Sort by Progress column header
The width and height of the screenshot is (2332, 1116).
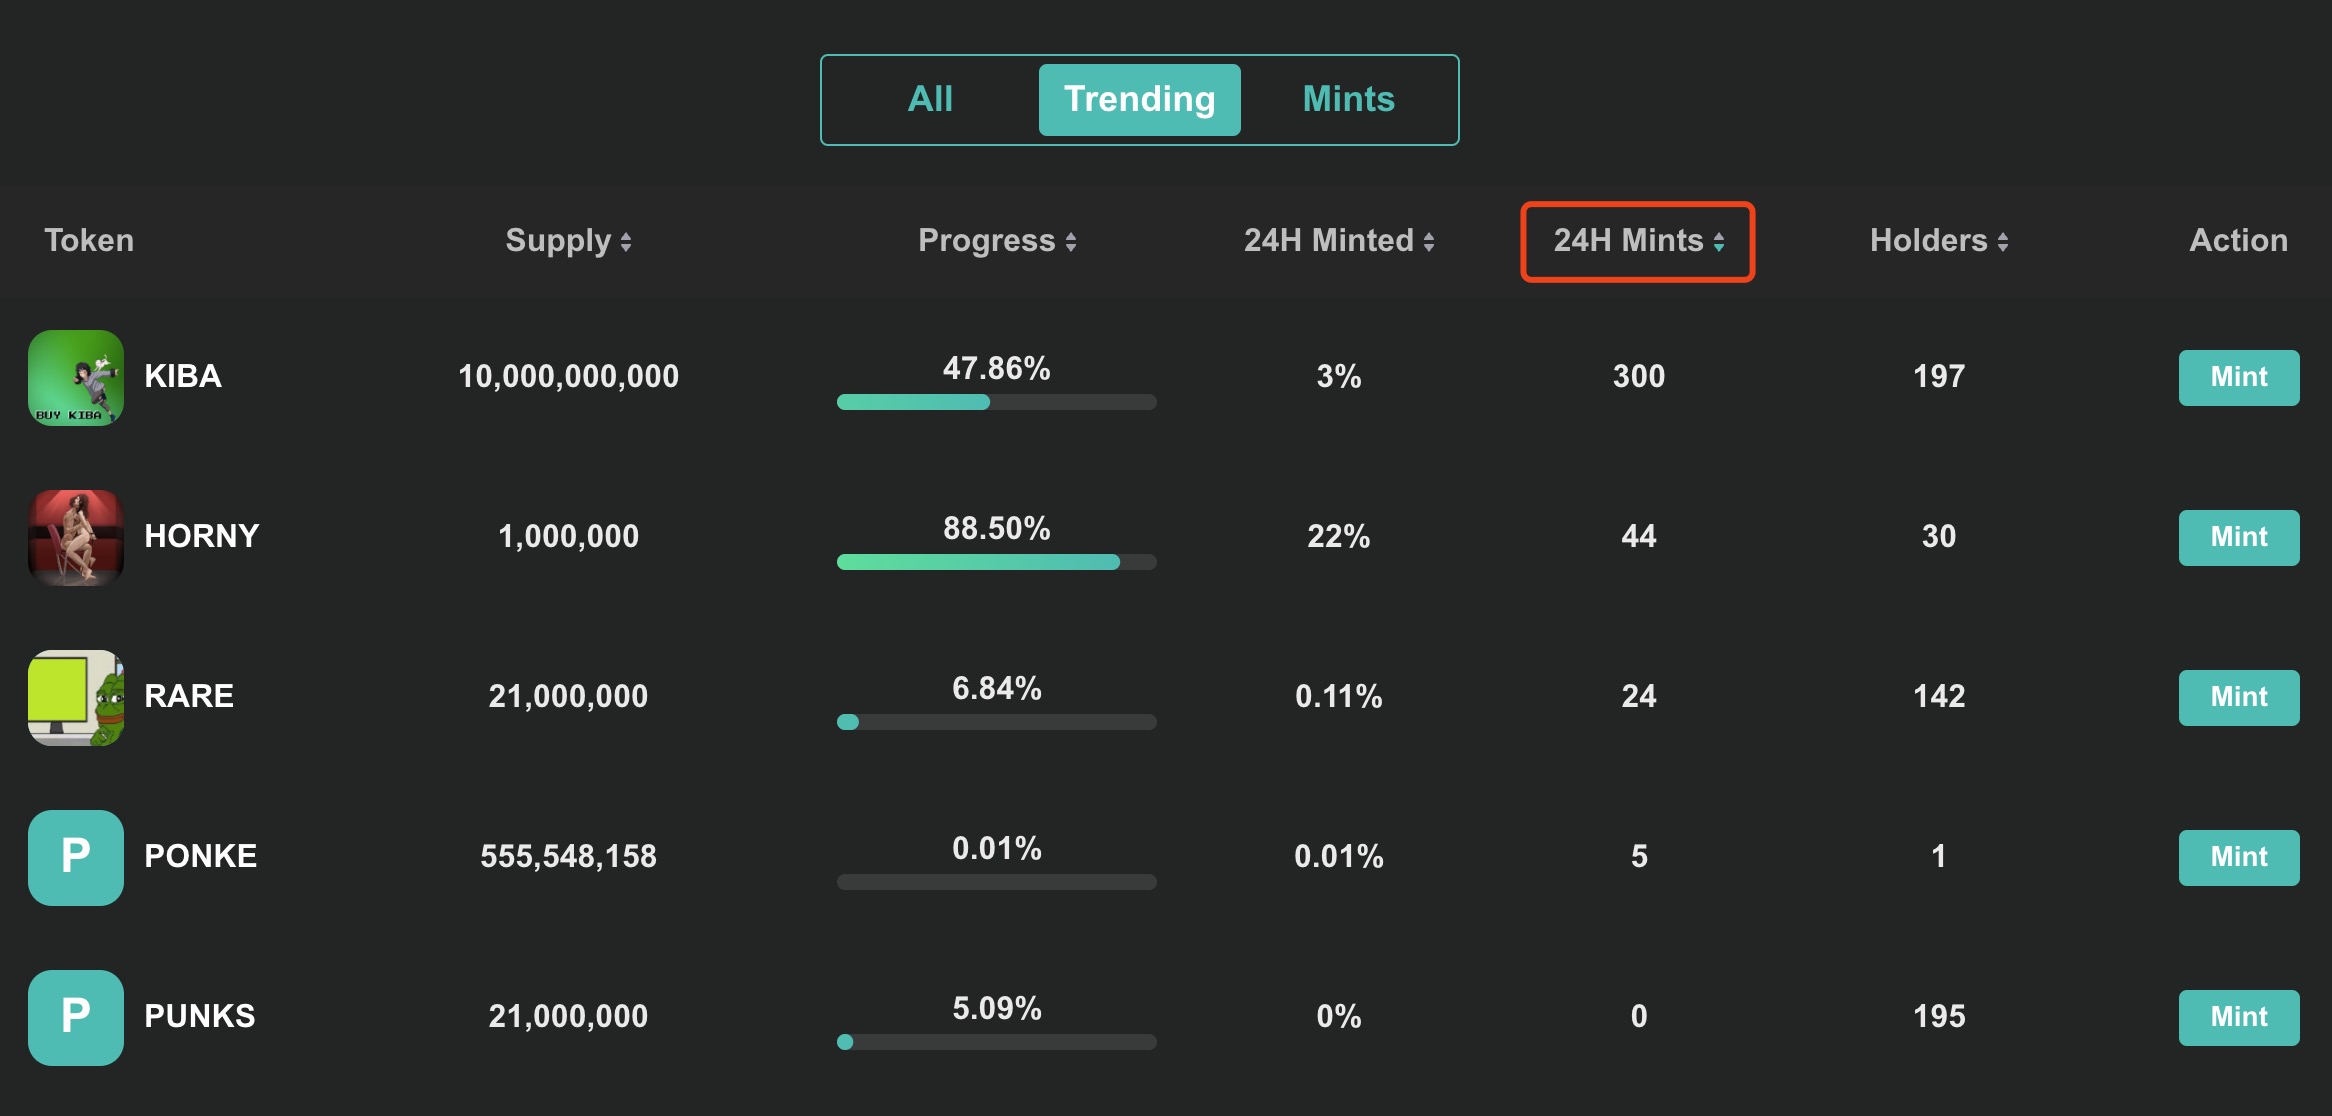997,241
